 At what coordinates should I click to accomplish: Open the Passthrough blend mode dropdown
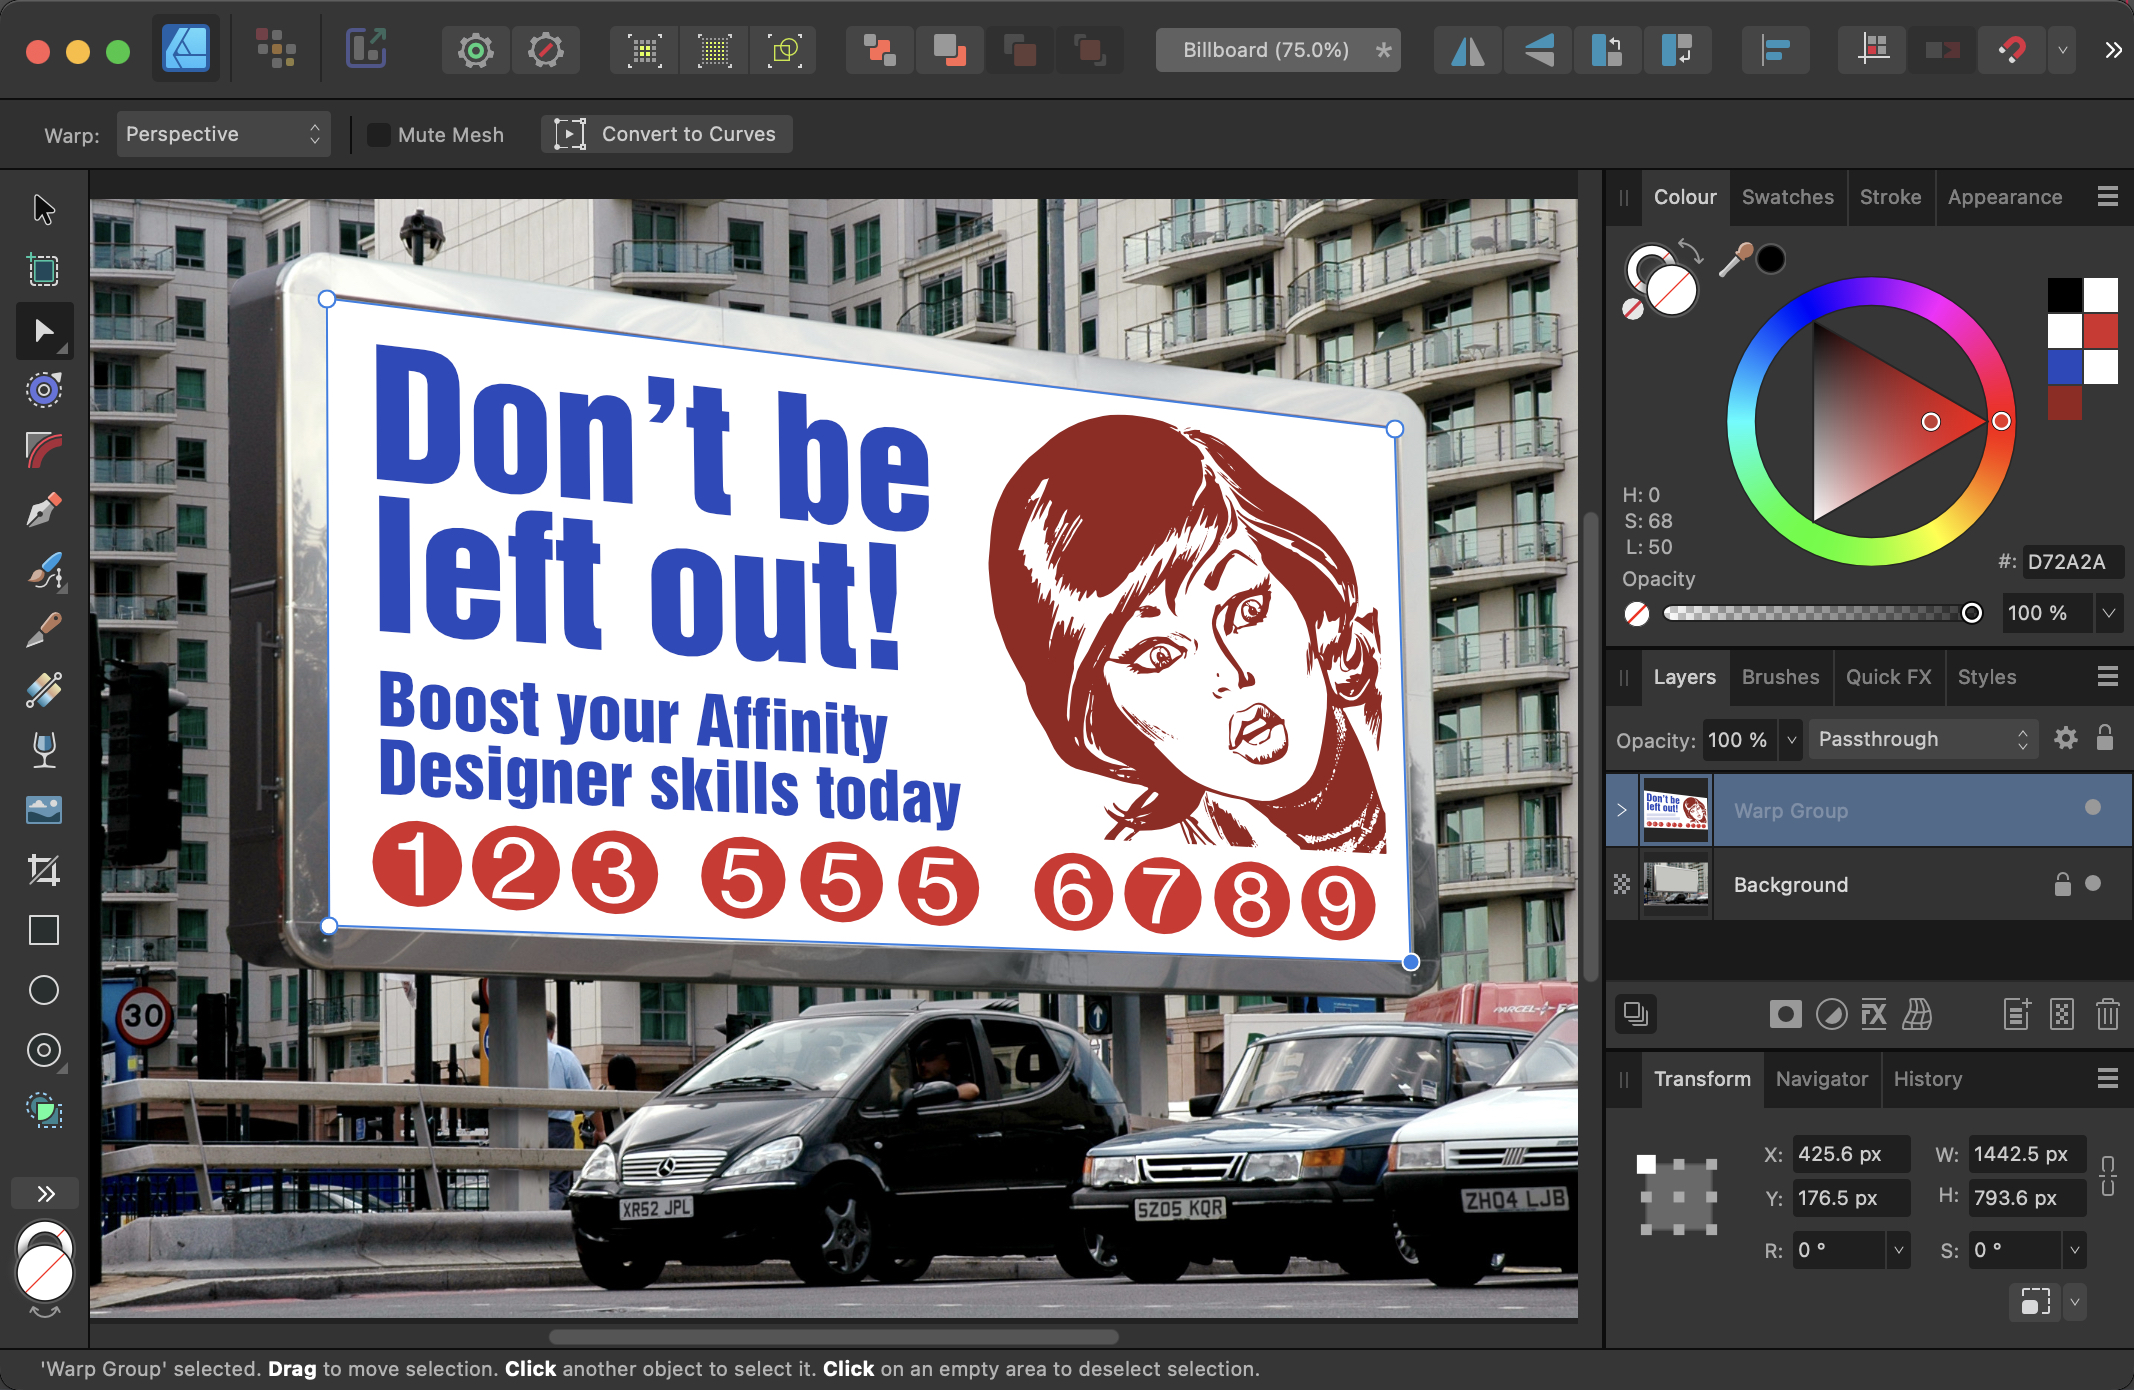(1924, 739)
